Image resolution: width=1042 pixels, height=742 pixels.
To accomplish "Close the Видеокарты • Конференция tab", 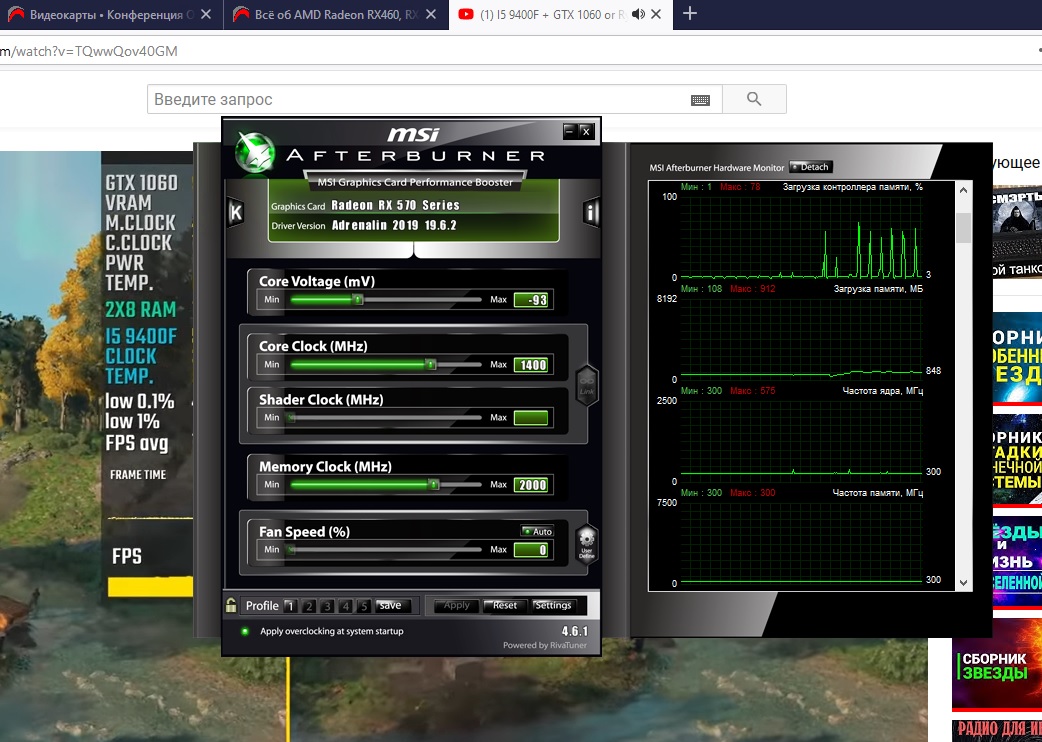I will coord(206,14).
